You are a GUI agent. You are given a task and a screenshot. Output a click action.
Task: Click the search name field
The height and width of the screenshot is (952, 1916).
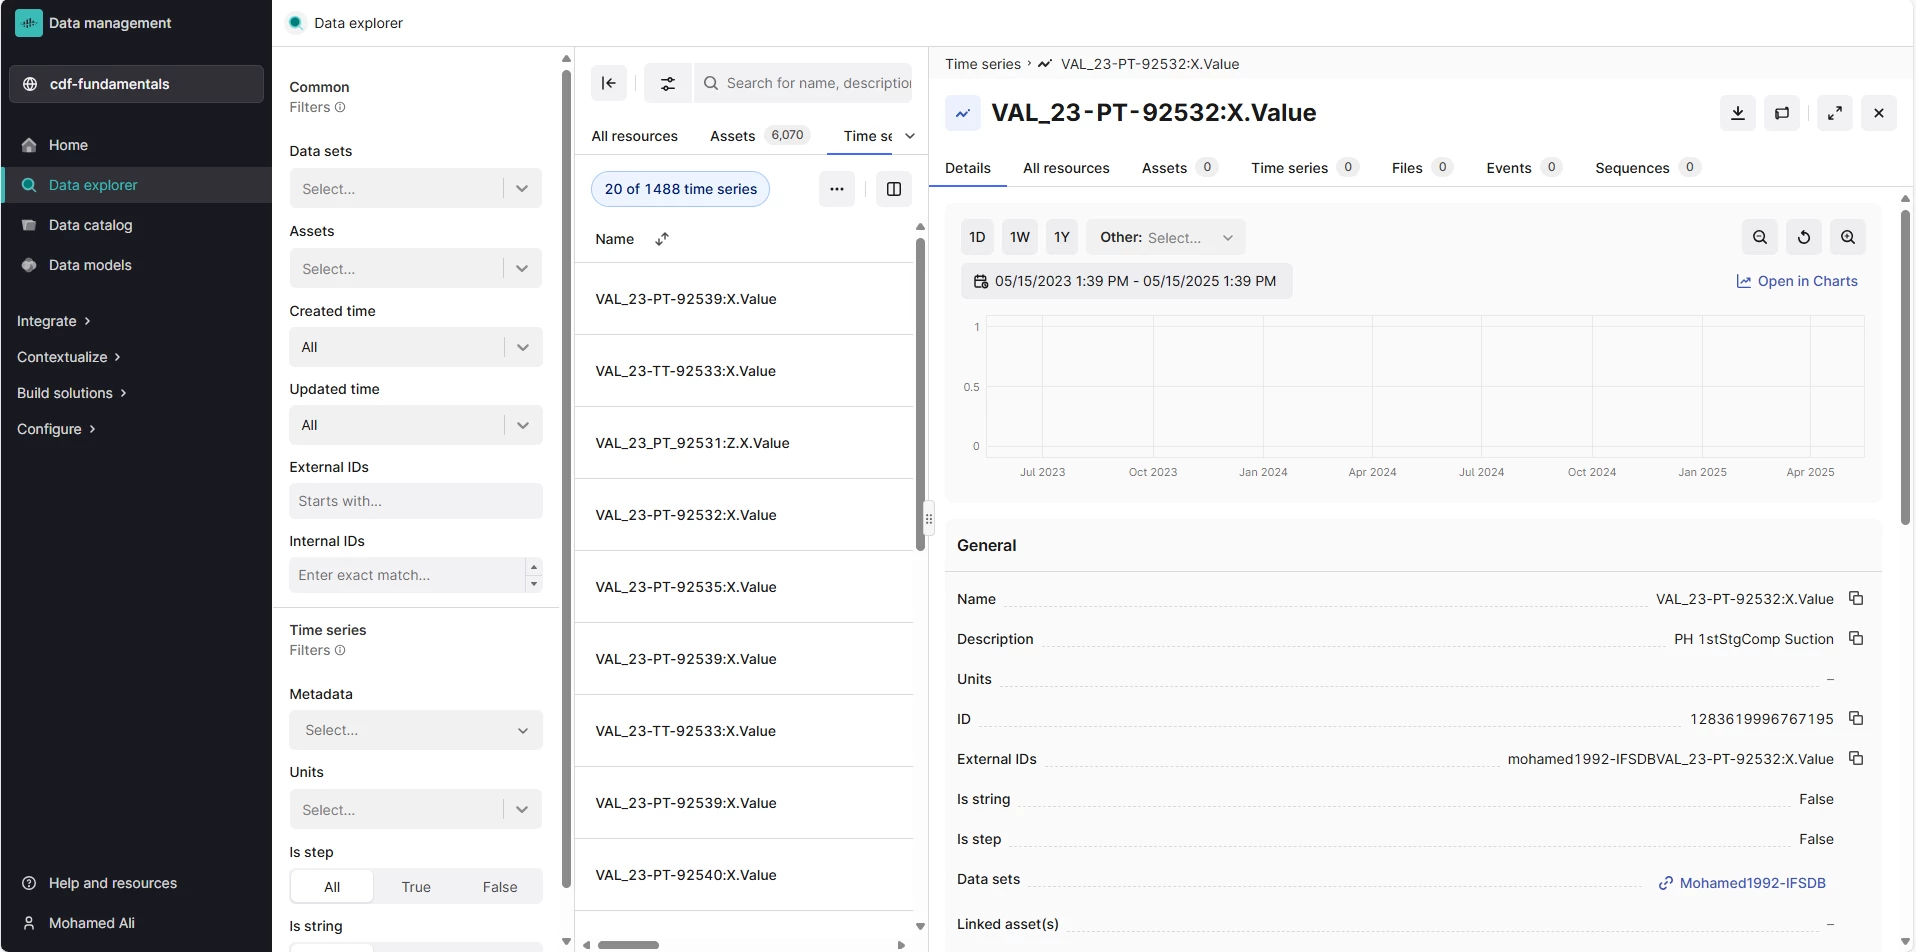tap(803, 83)
